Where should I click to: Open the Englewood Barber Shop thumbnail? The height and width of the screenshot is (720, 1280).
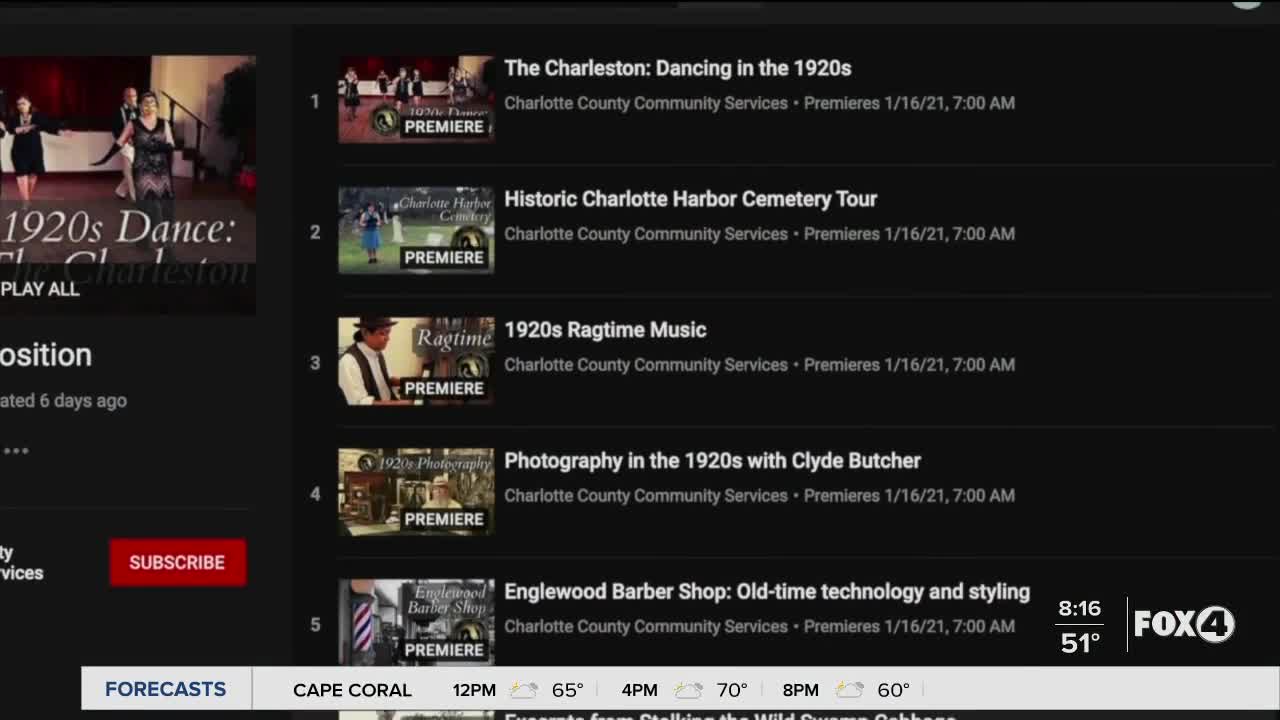(416, 622)
